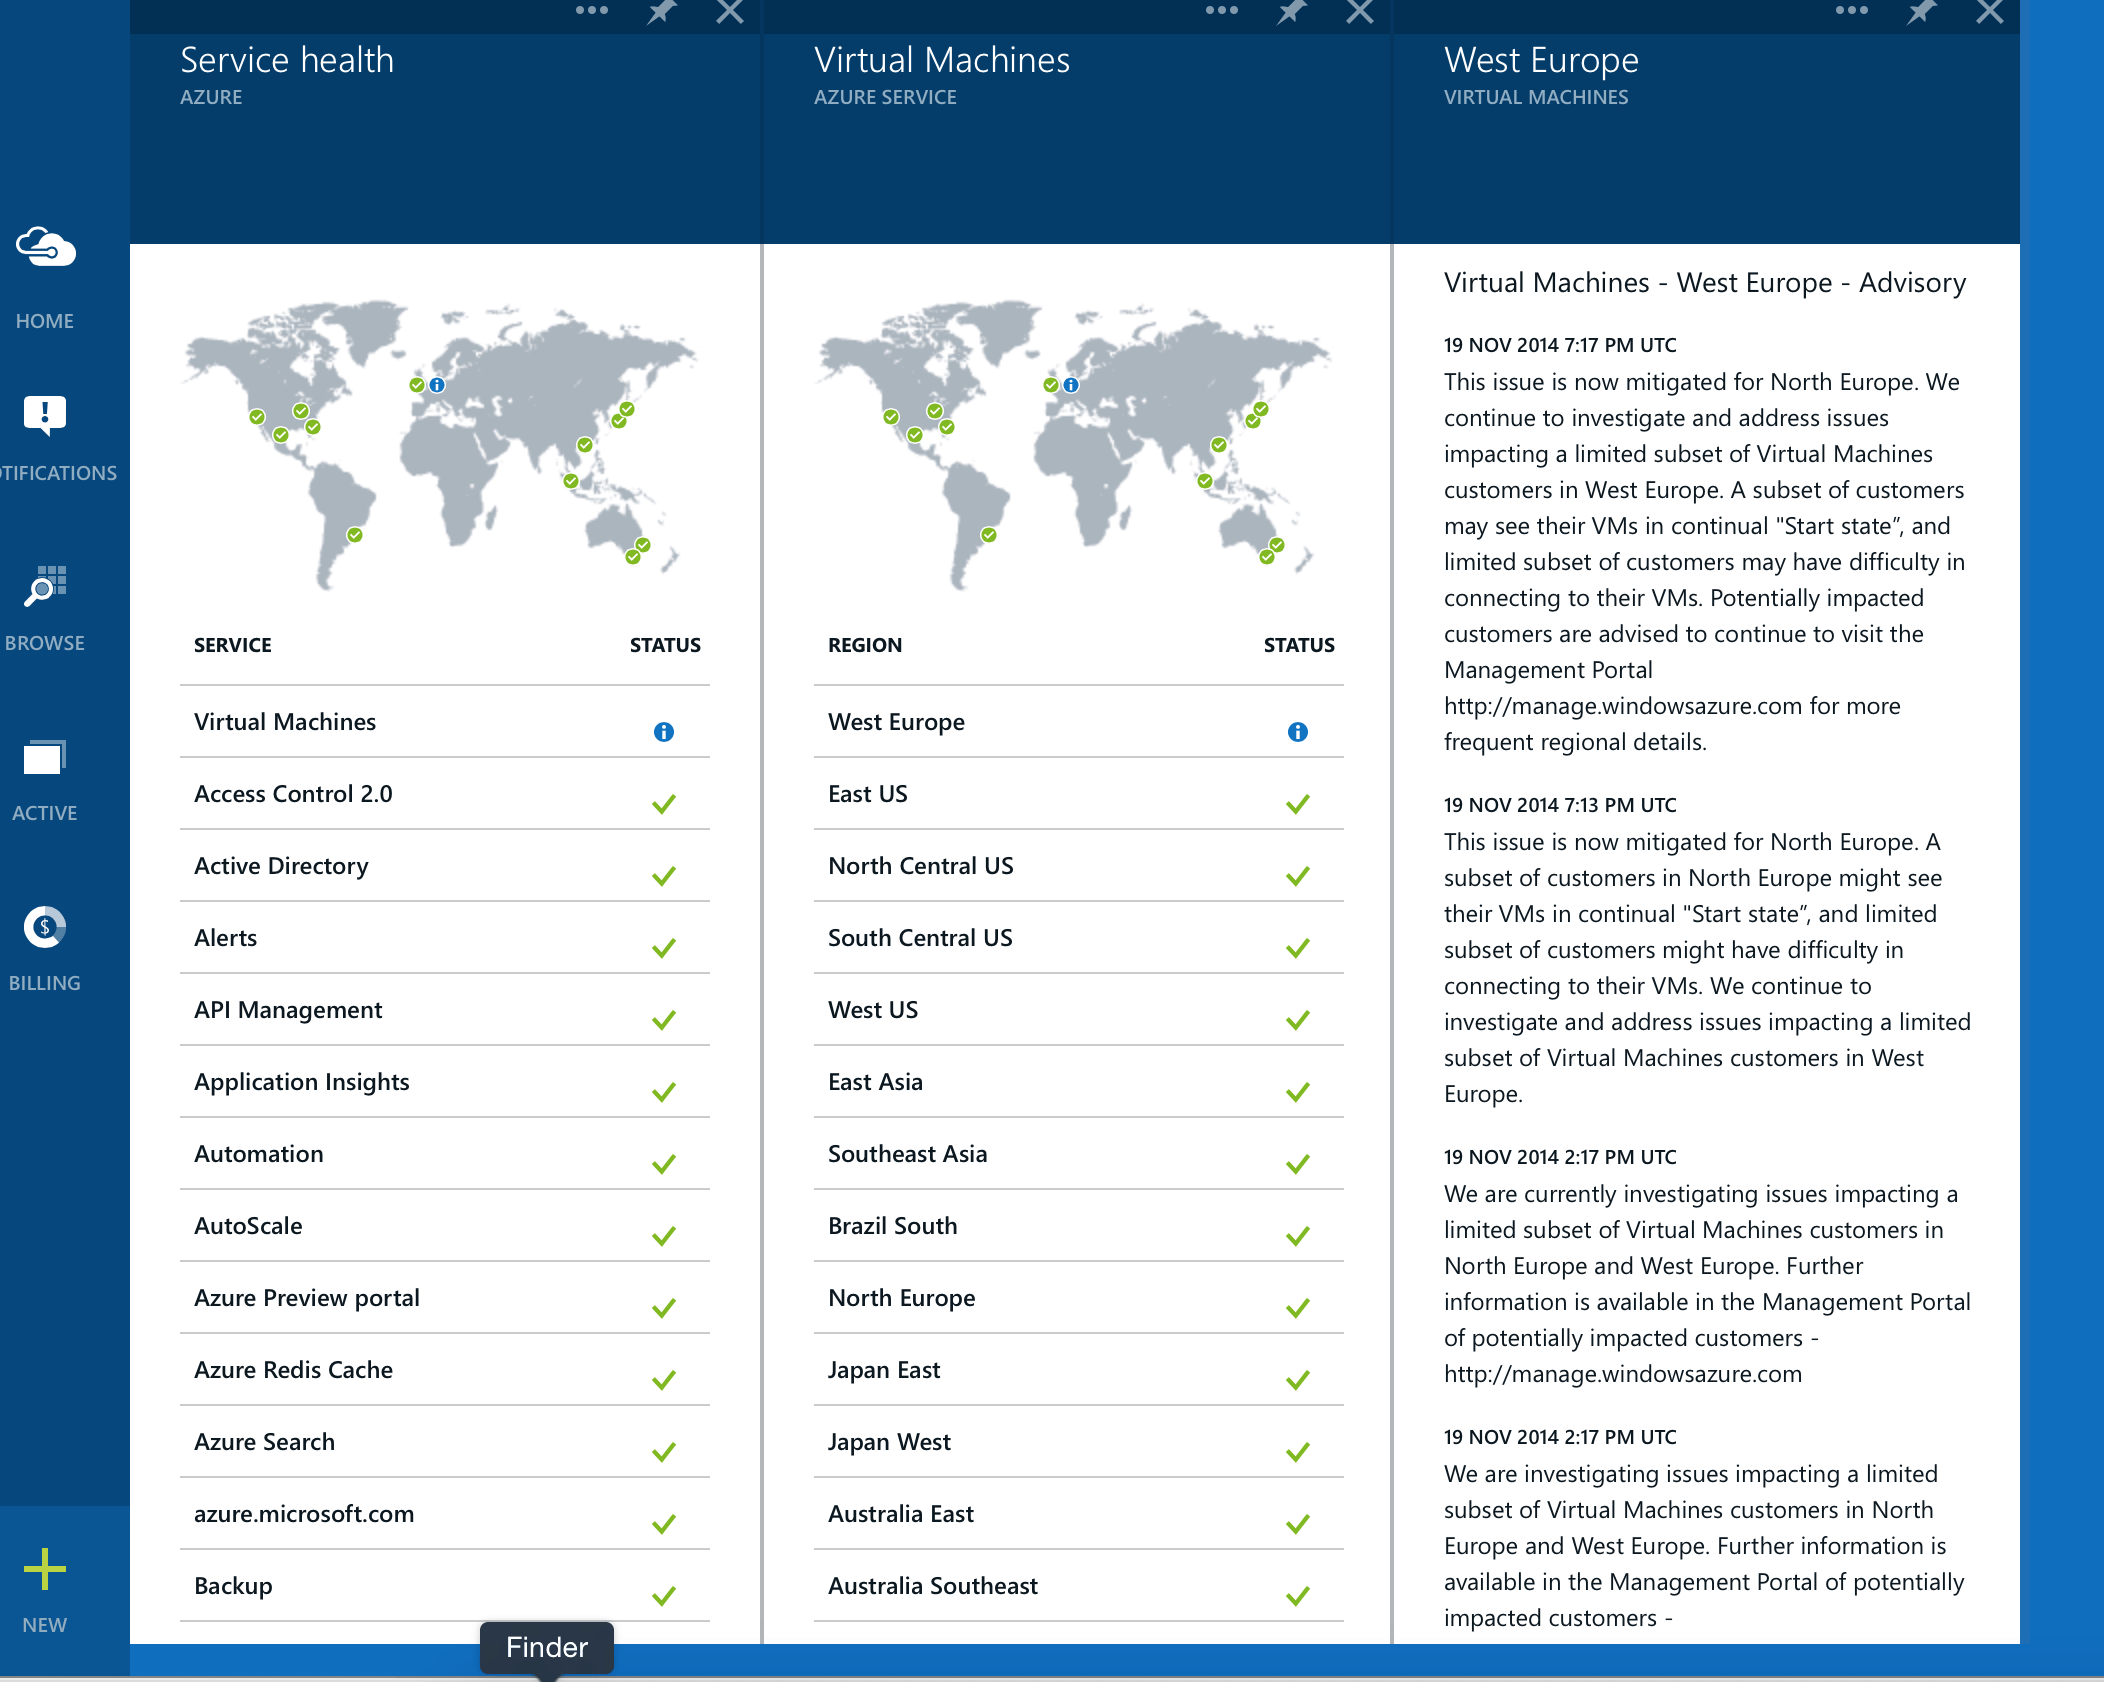Select the West US region row

pyautogui.click(x=1079, y=1010)
